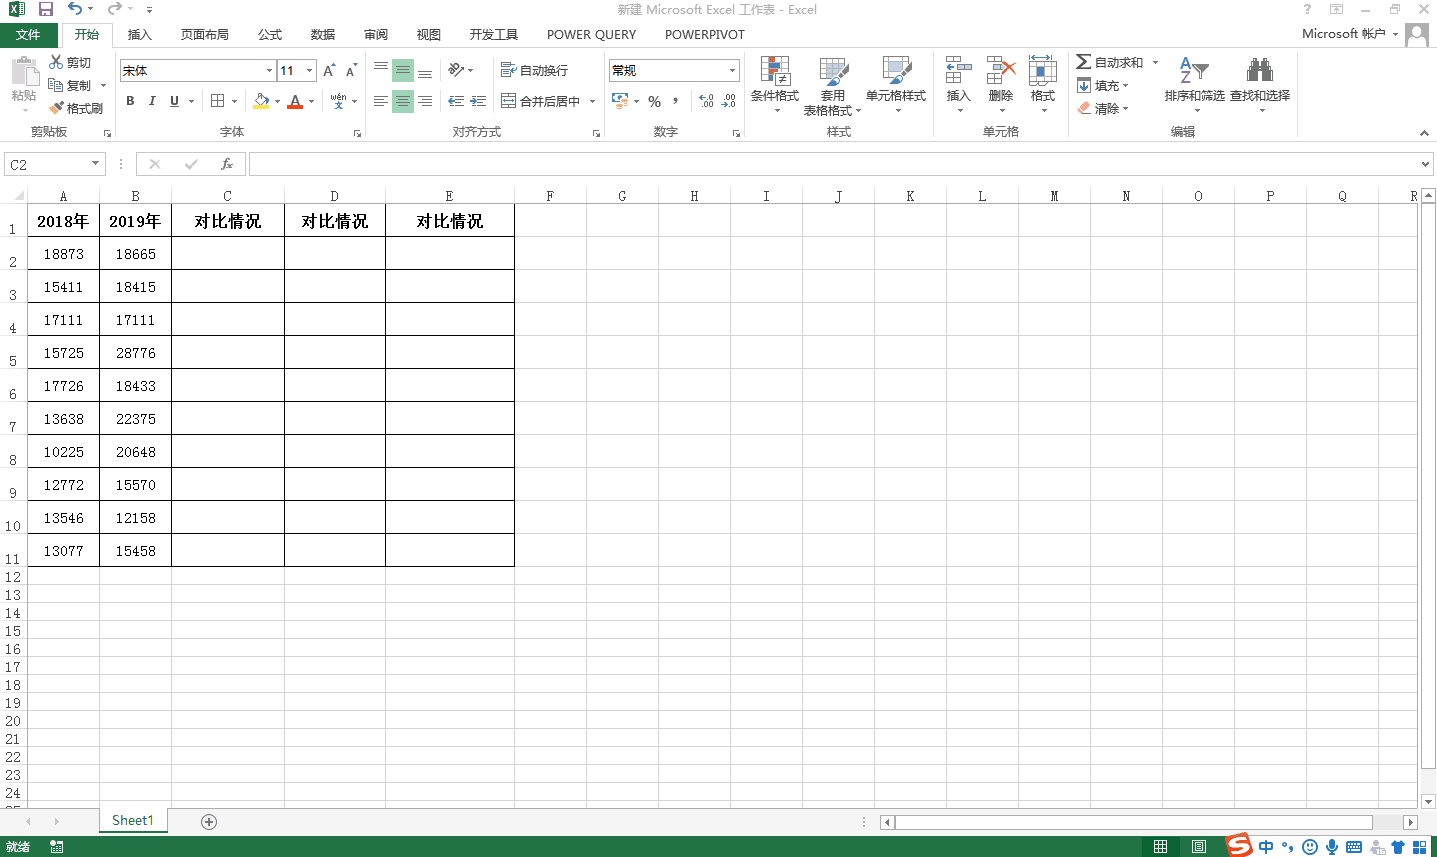Select the Sheet1 sheet tab
Screen dimensions: 1437x857
(133, 821)
